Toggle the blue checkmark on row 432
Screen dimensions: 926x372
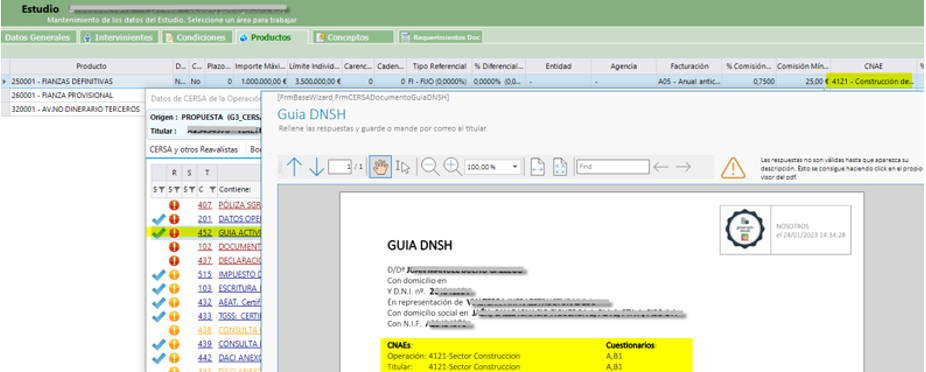point(158,302)
